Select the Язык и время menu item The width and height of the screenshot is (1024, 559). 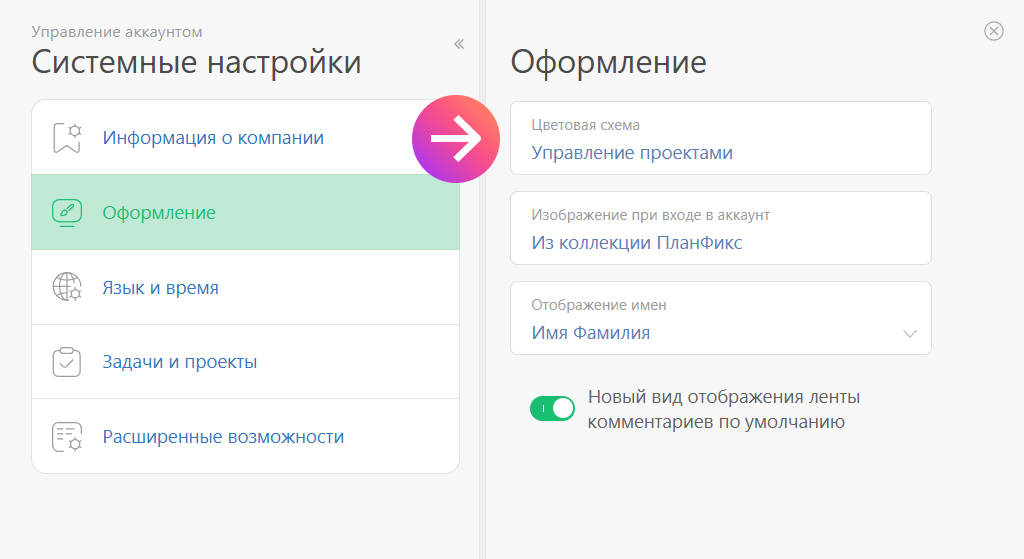pos(246,287)
